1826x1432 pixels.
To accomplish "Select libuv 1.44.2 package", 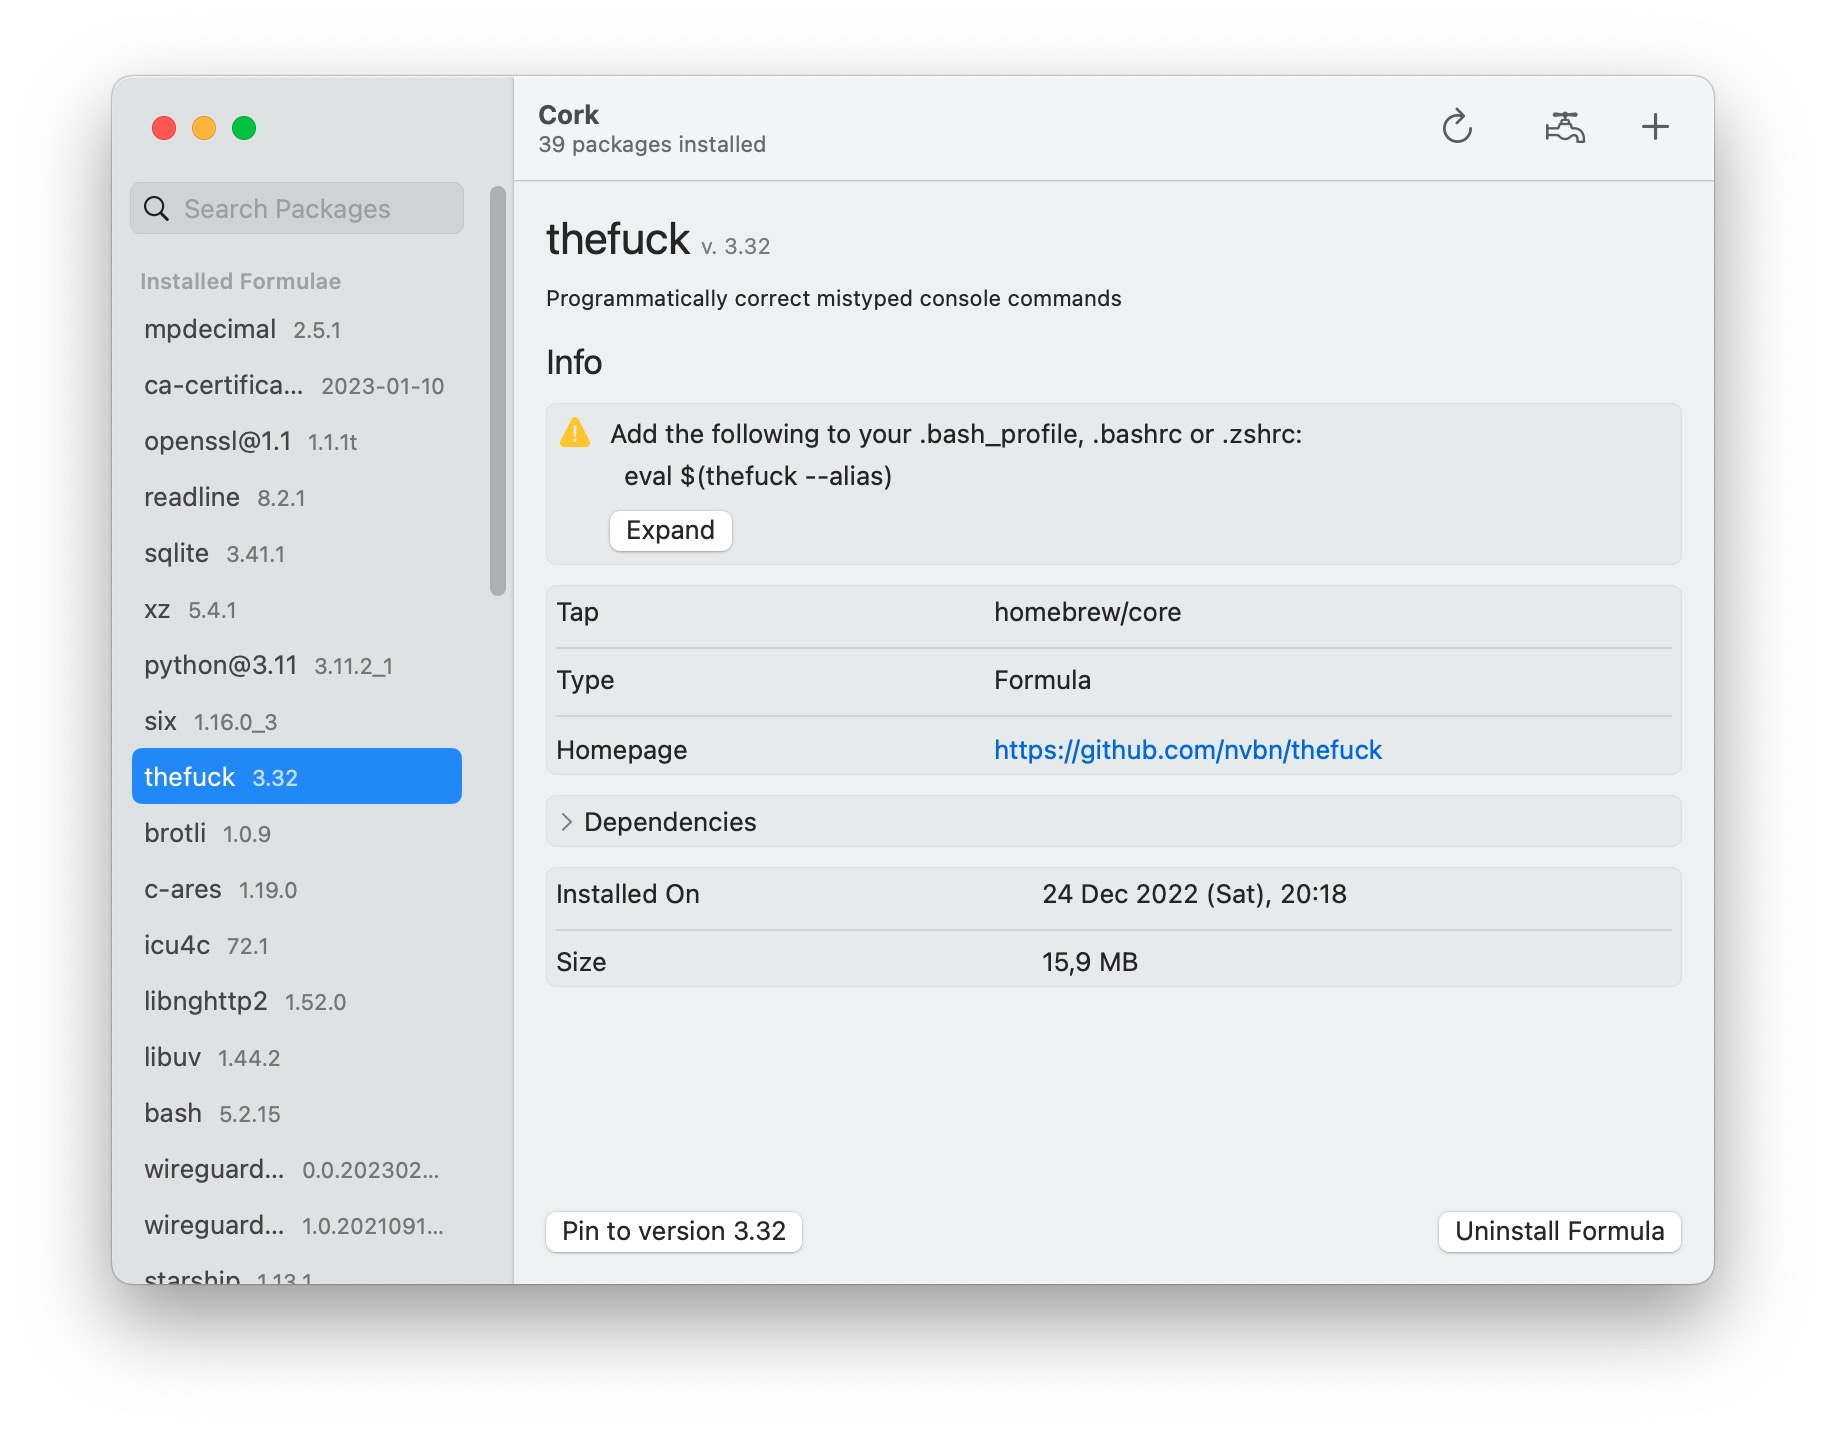I will pos(297,1057).
